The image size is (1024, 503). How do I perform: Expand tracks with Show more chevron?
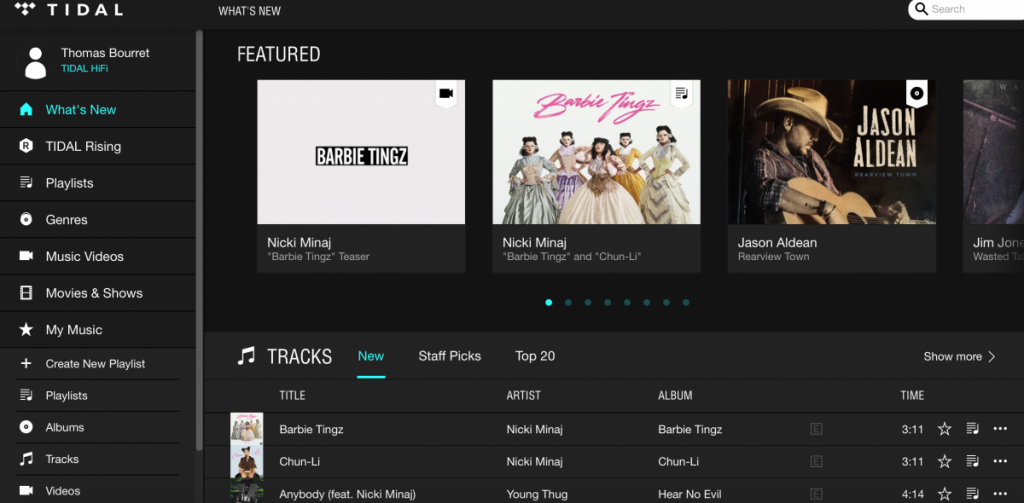click(991, 357)
